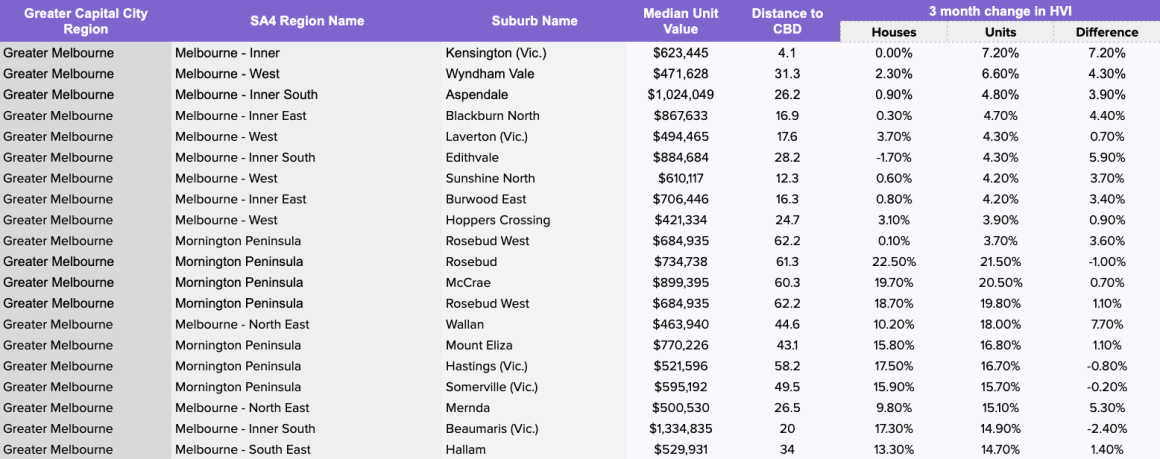Click the Units sub-column header
Viewport: 1160px width, 459px height.
click(1000, 32)
